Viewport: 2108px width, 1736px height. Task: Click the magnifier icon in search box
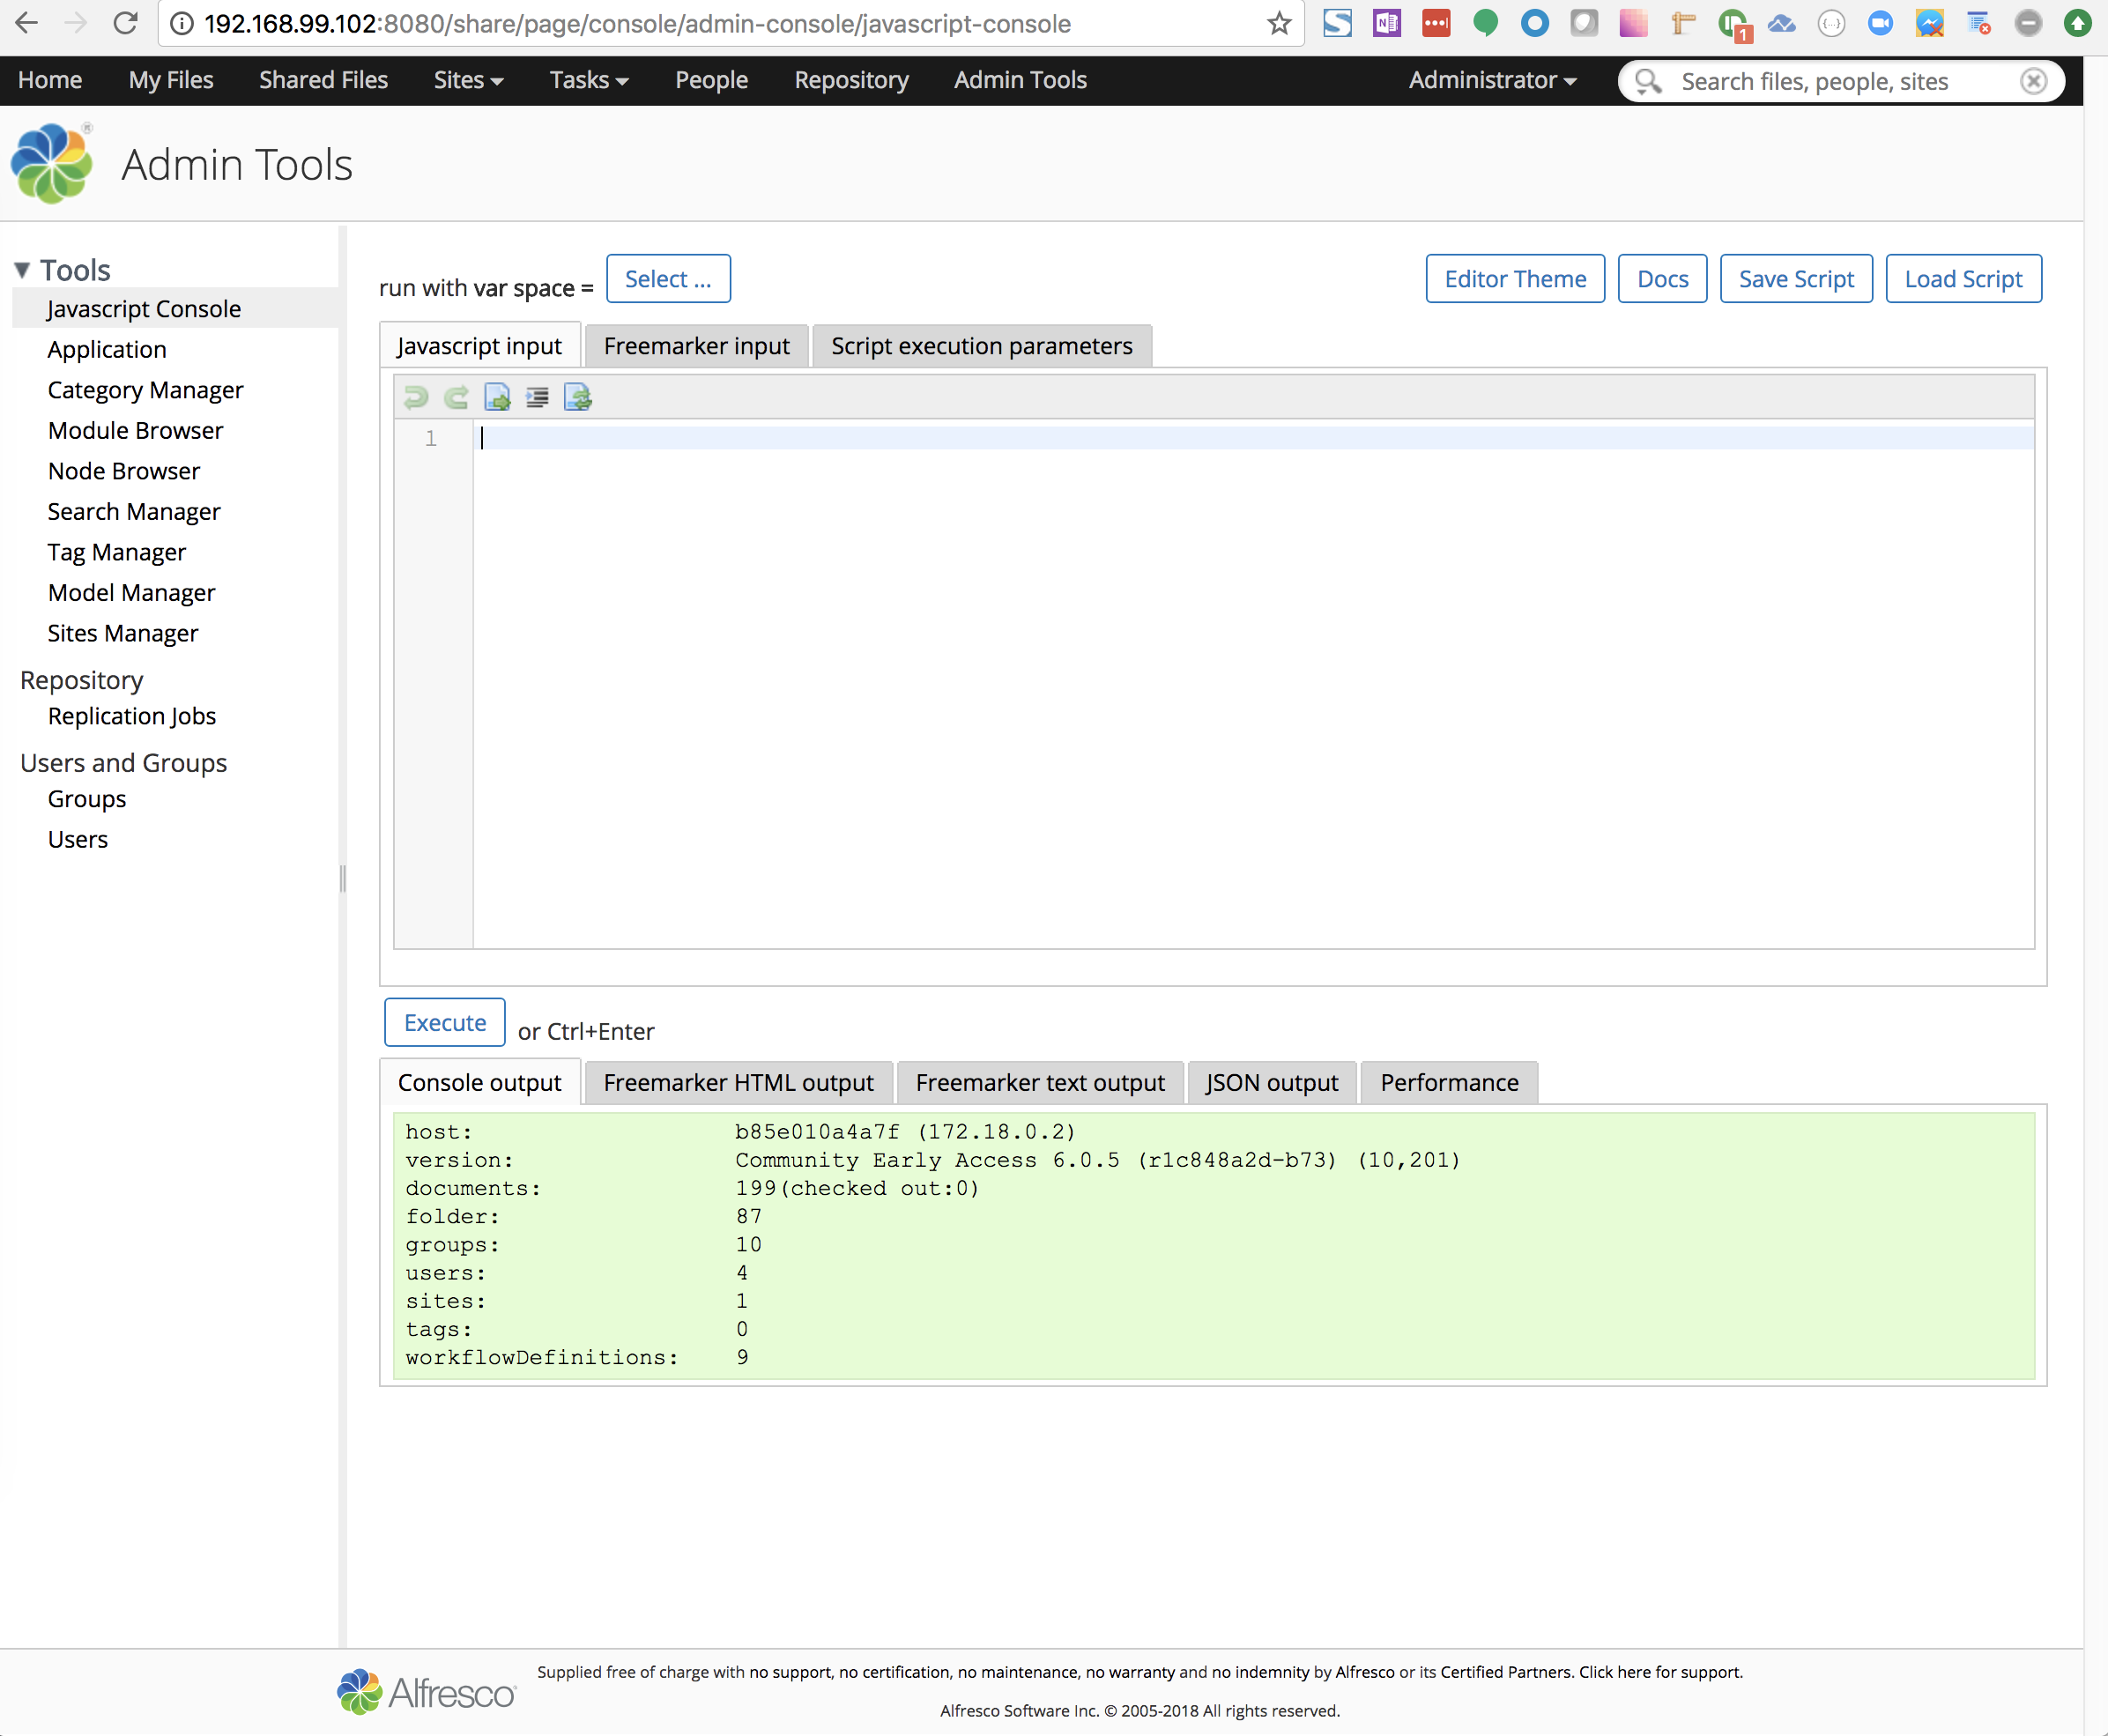click(1648, 81)
